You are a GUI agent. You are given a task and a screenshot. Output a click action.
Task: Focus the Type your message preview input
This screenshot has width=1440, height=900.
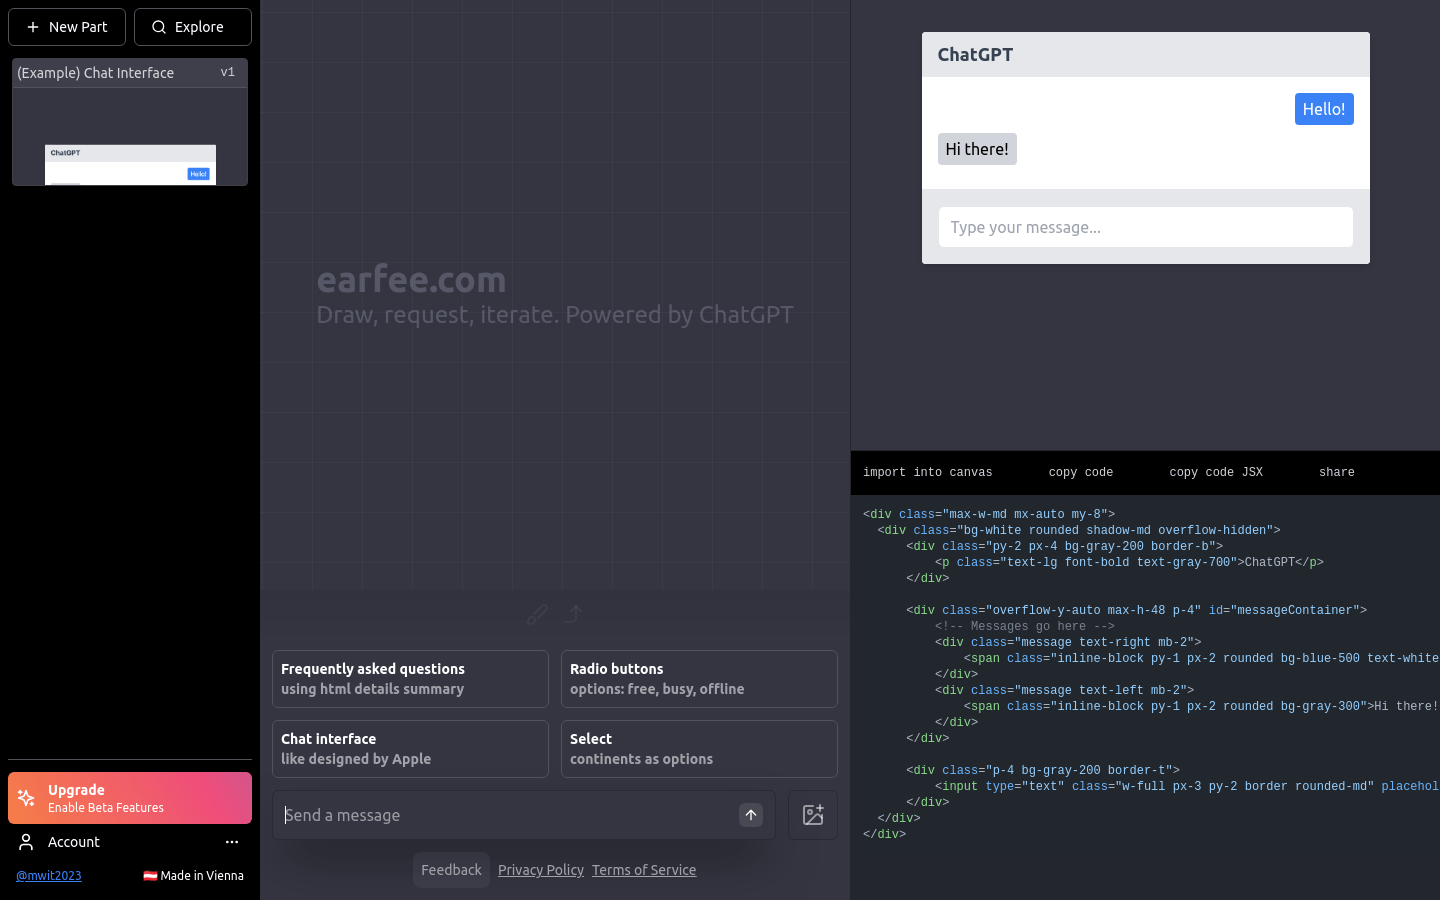click(x=1146, y=227)
